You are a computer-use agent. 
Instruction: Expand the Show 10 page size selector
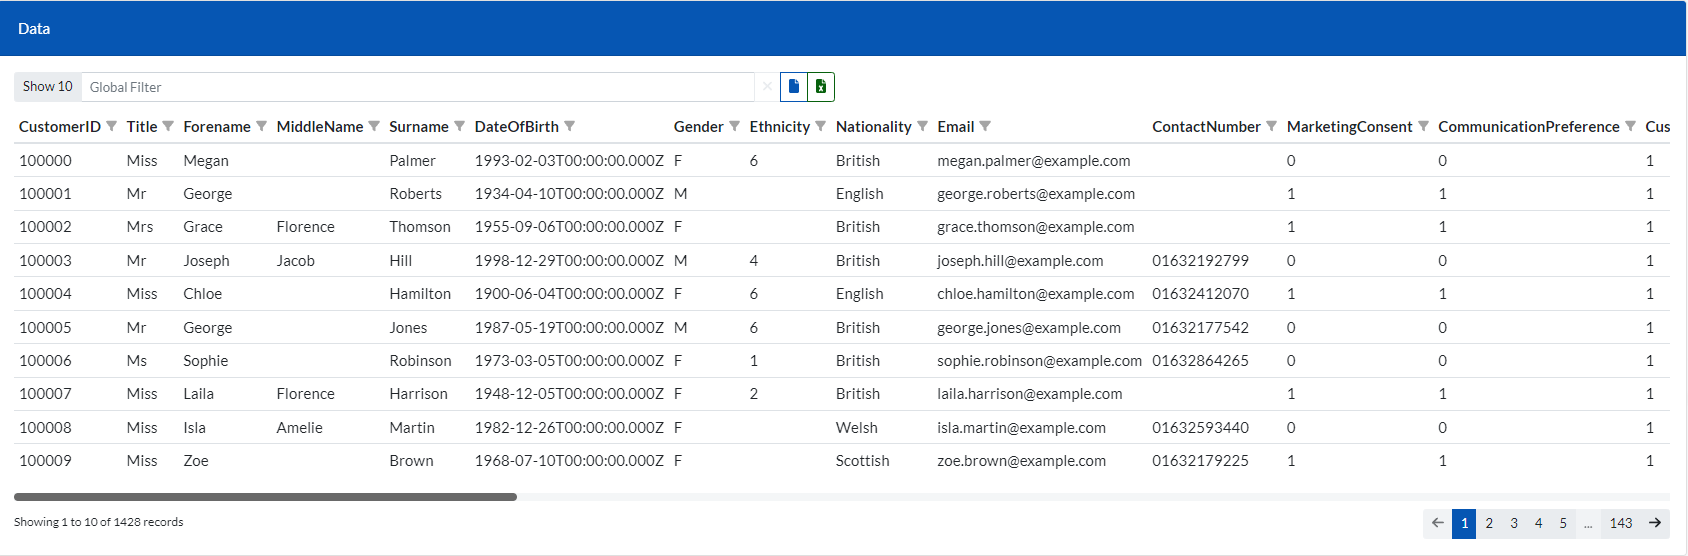pos(48,87)
